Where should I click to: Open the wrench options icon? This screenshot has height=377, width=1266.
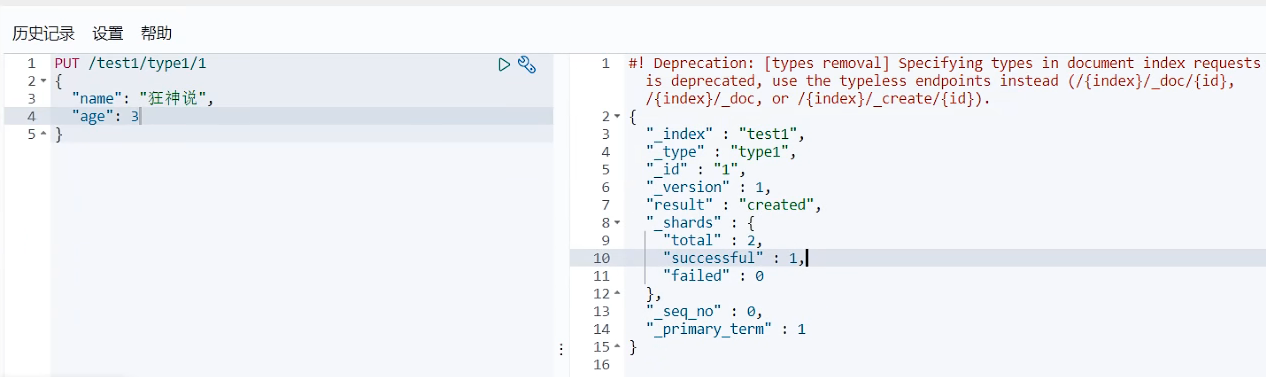[527, 65]
